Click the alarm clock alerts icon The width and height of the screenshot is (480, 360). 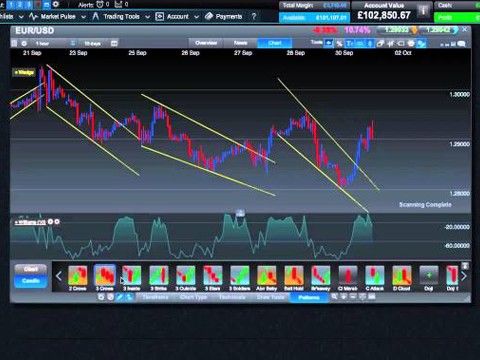click(100, 4)
